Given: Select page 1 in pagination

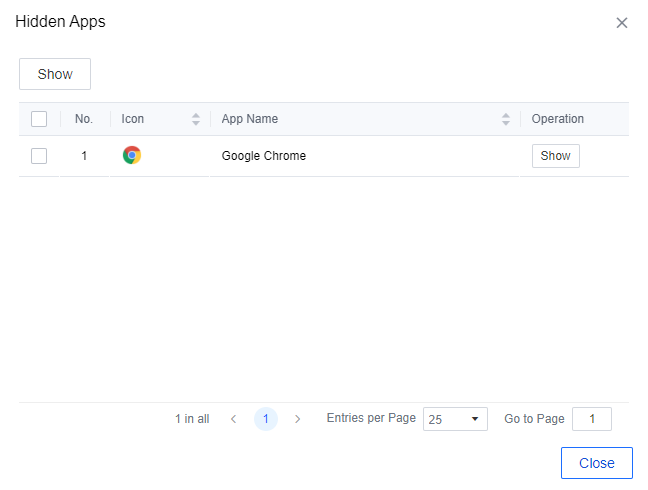Looking at the screenshot, I should [x=265, y=419].
